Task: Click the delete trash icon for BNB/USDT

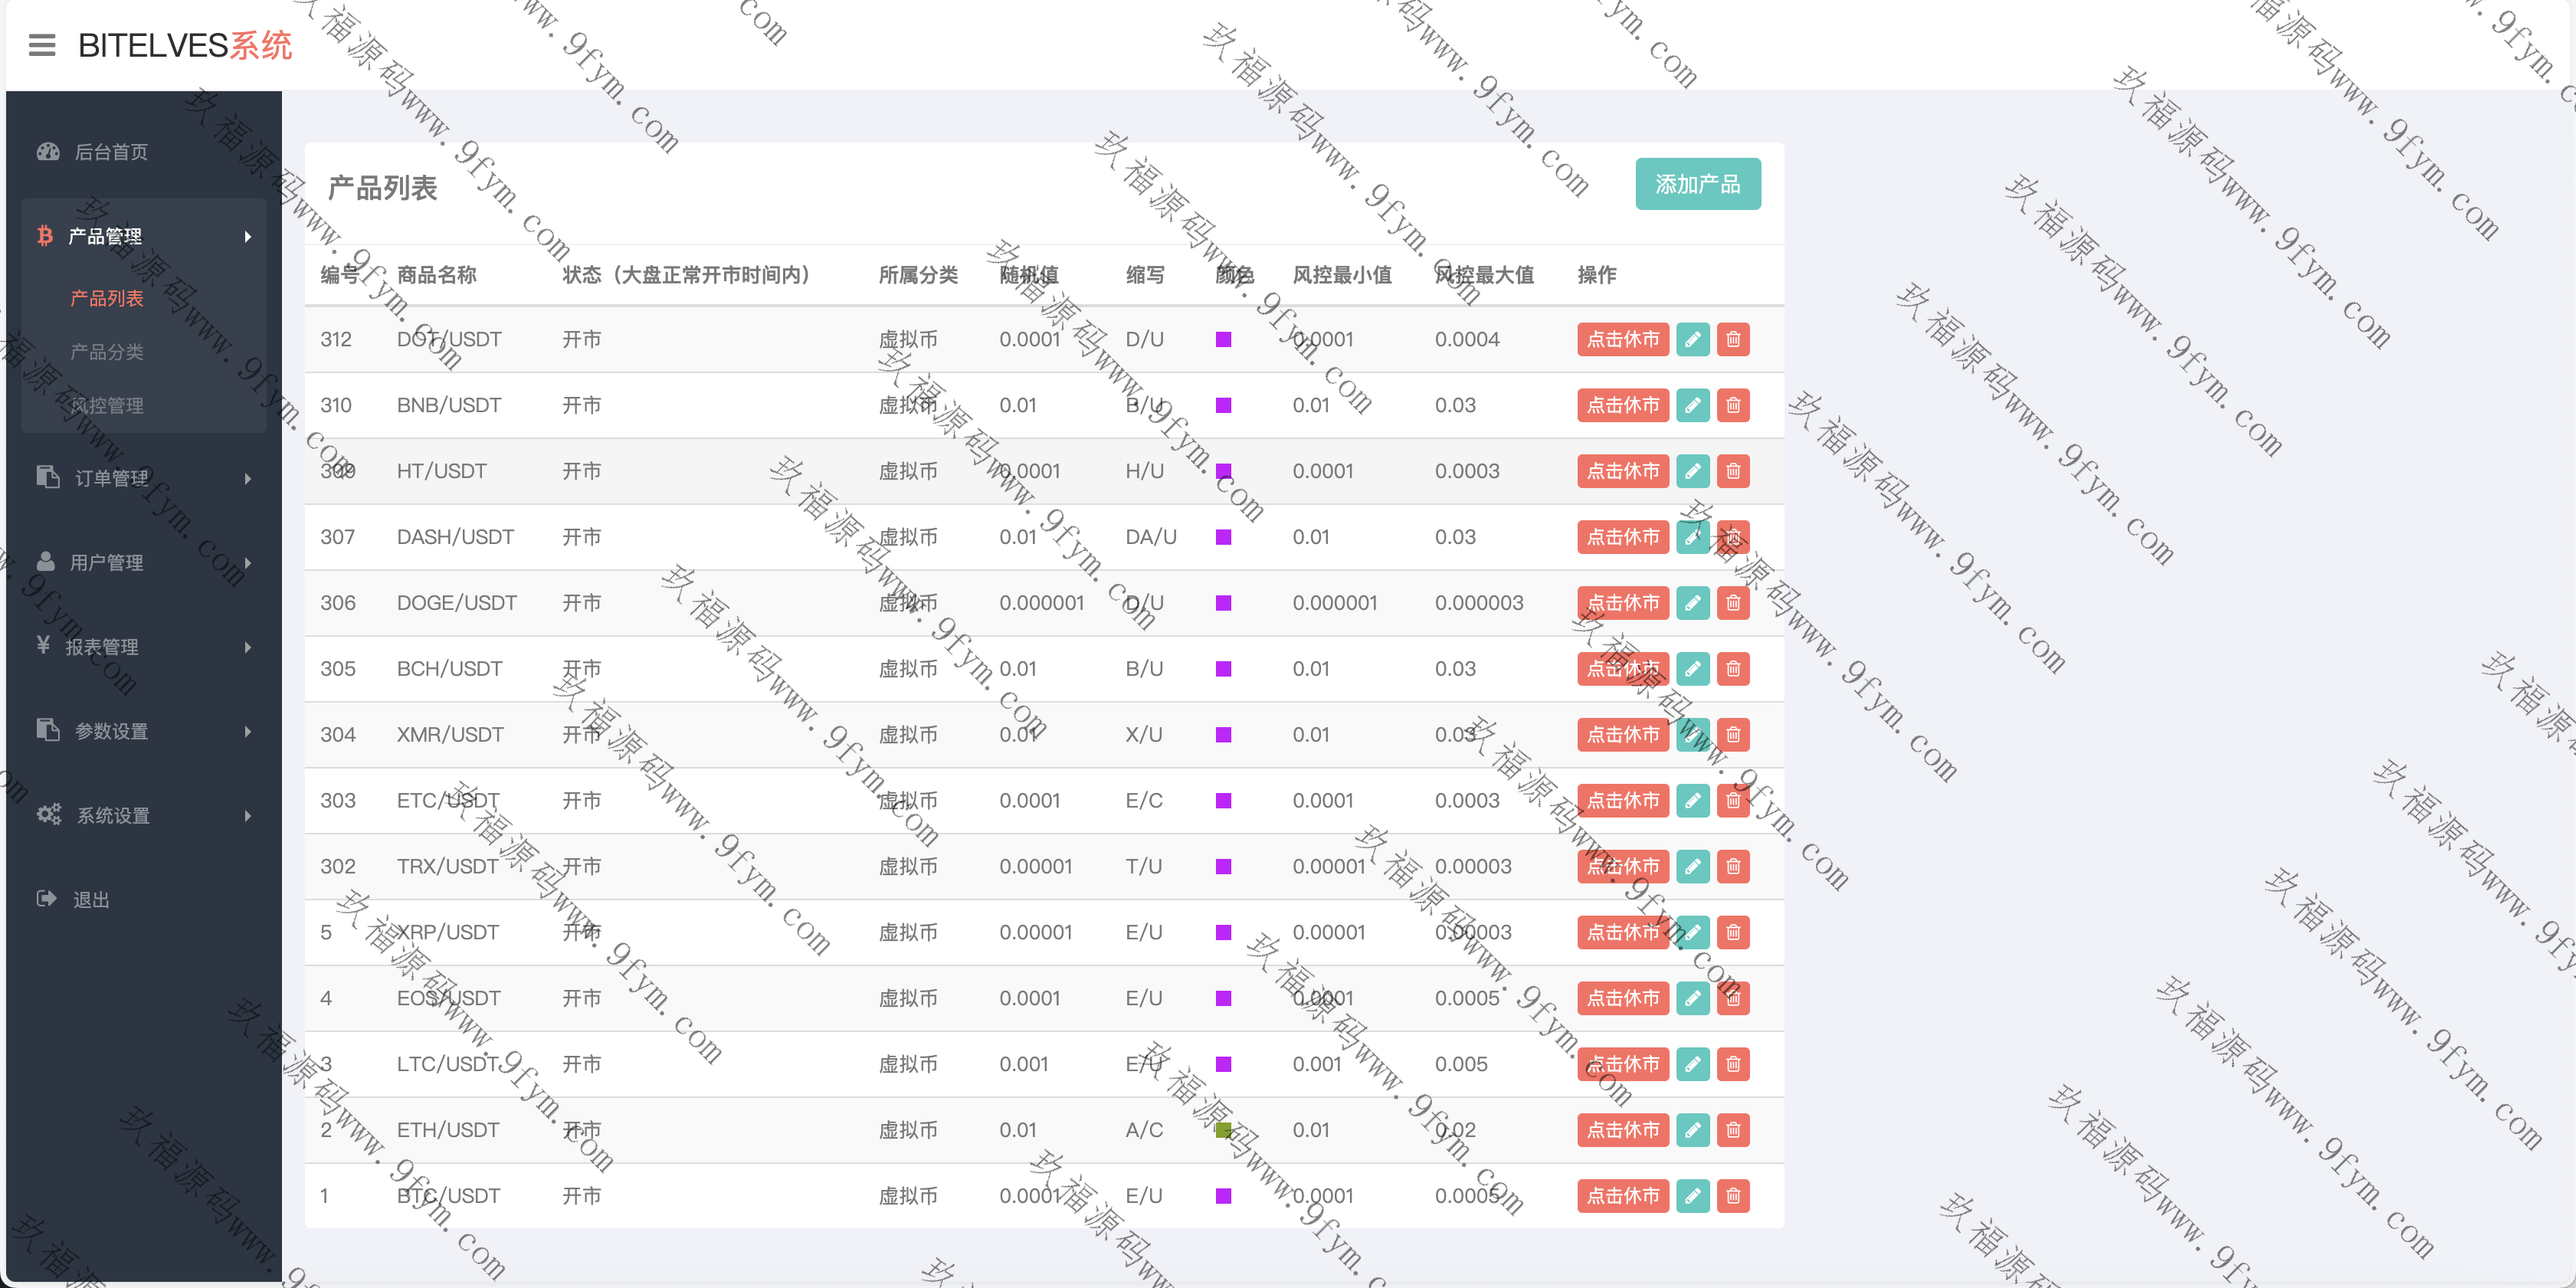Action: [1733, 405]
